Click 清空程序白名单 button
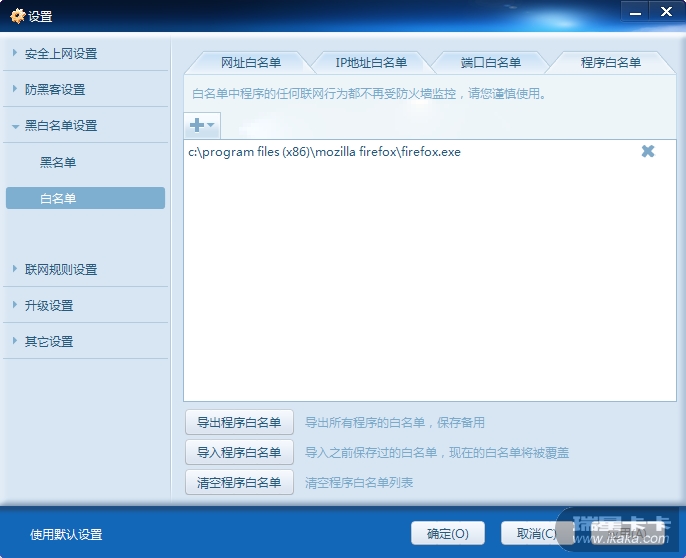 [x=239, y=482]
